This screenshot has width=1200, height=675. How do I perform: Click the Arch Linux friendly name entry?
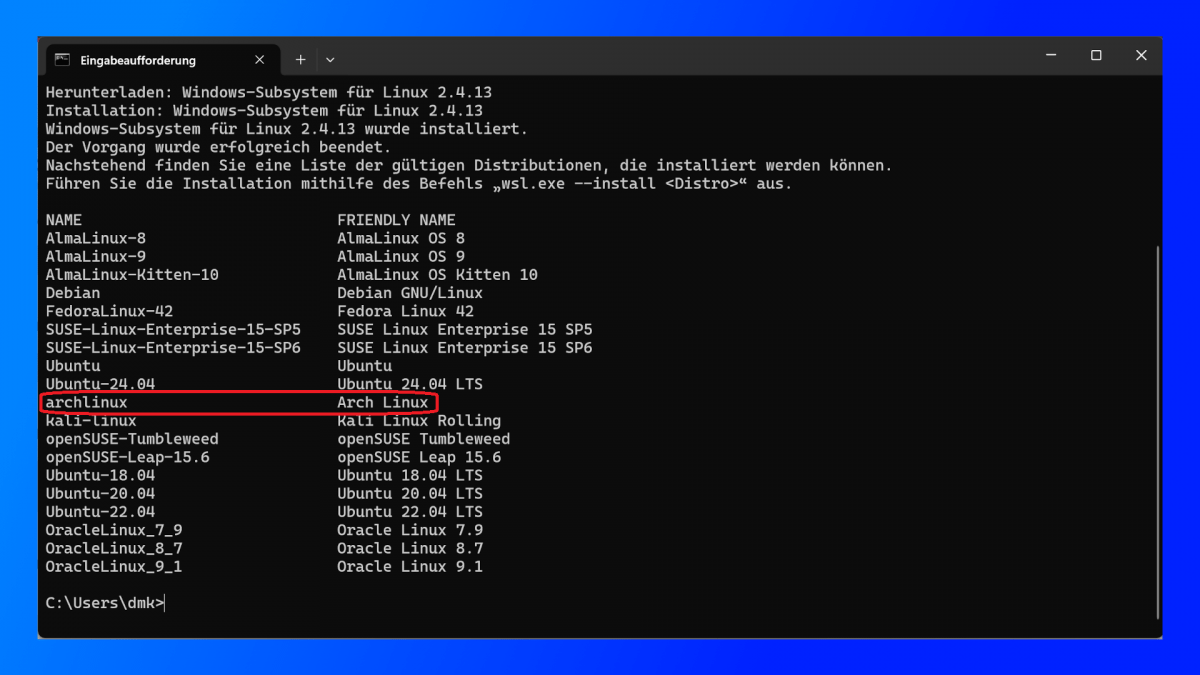click(383, 402)
